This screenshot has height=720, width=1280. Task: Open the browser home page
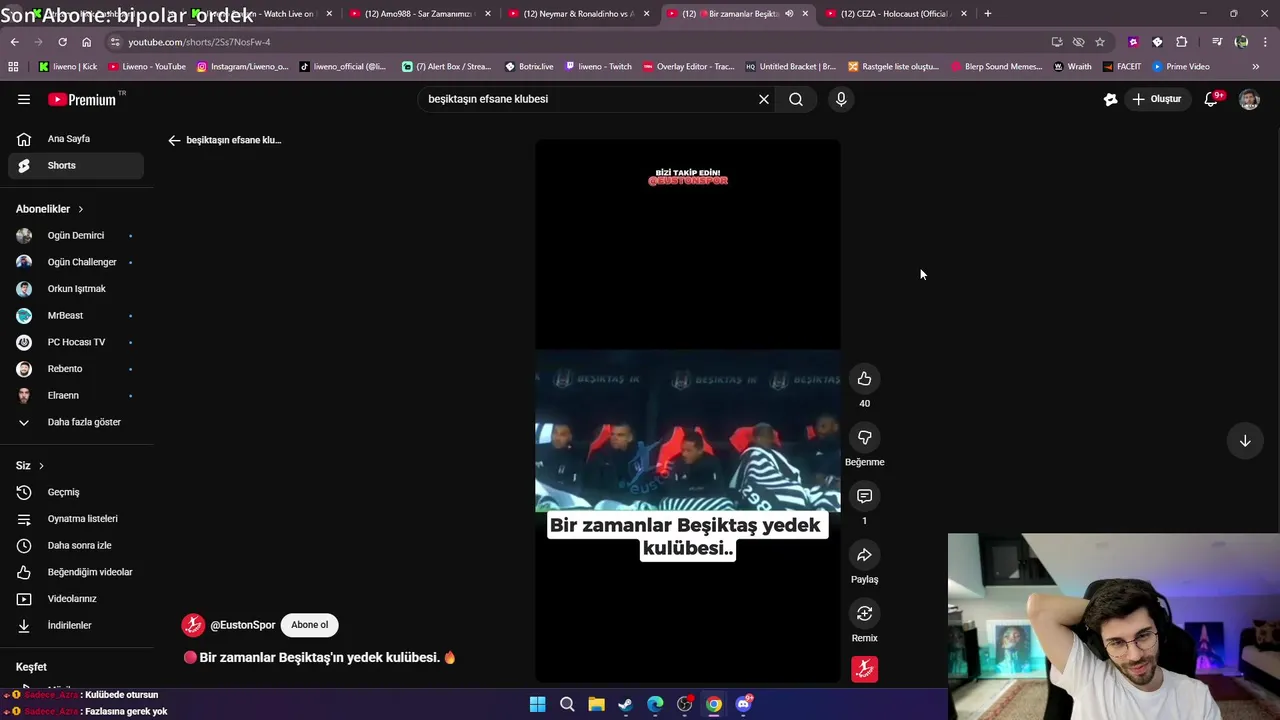(86, 42)
